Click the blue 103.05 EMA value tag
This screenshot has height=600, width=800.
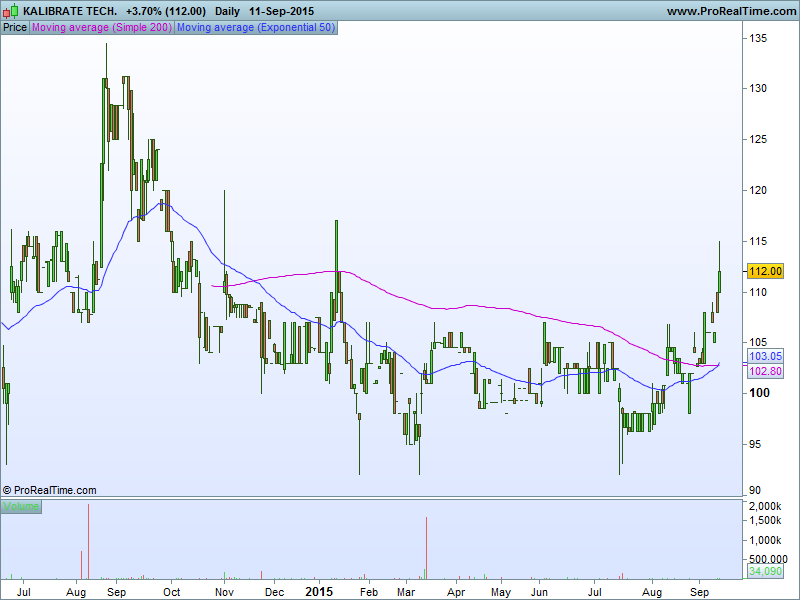765,356
